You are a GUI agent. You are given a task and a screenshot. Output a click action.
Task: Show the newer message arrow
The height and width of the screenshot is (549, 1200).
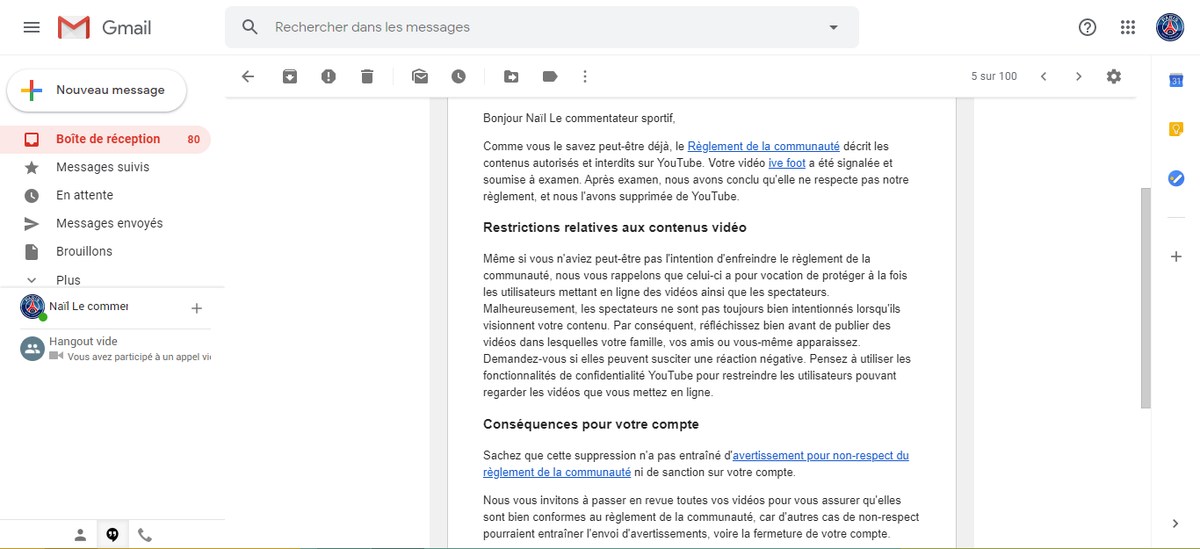coord(1043,76)
